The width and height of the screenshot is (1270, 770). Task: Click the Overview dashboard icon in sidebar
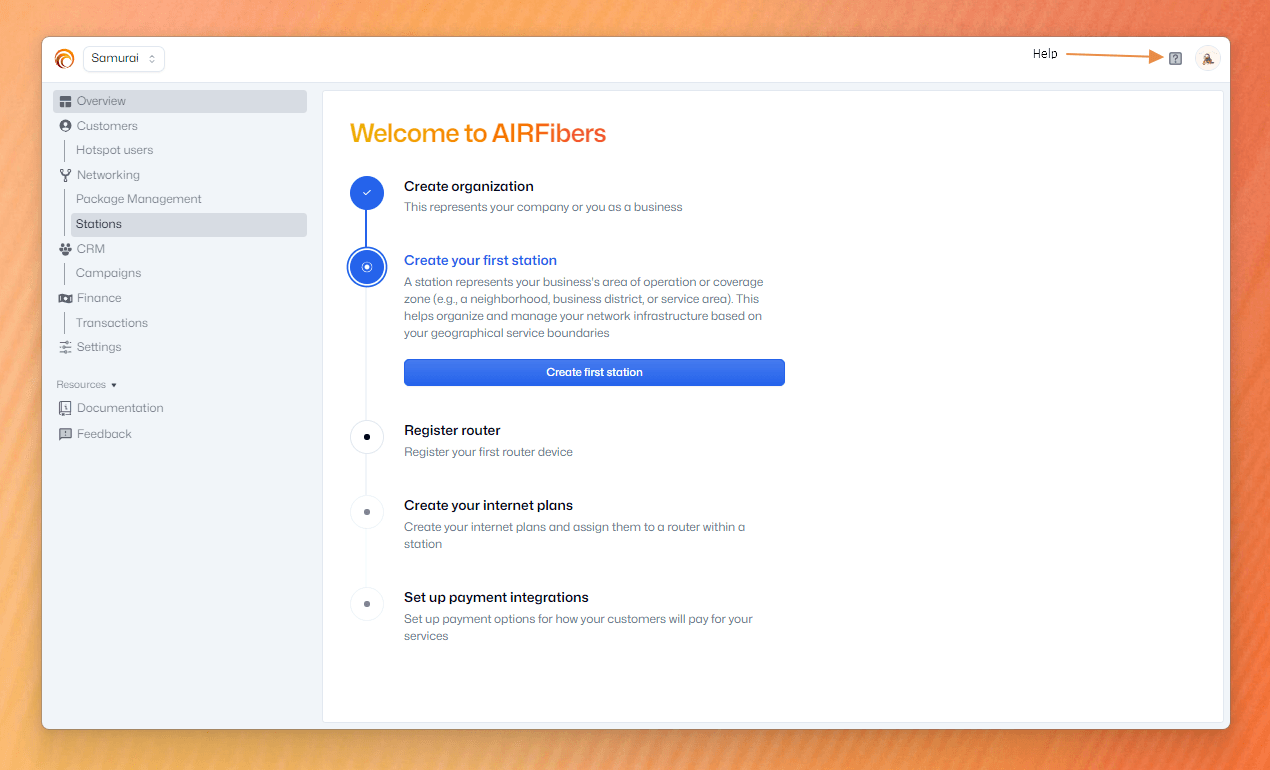(66, 101)
